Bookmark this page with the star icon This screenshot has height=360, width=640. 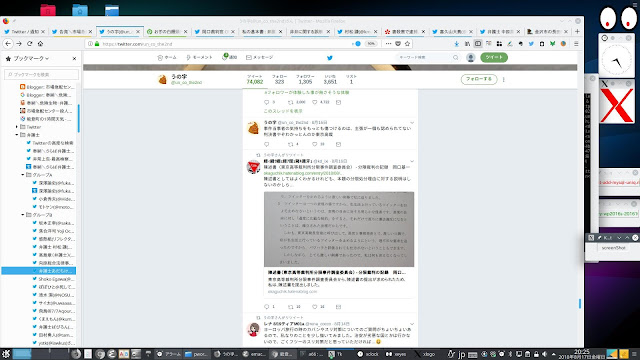407,44
